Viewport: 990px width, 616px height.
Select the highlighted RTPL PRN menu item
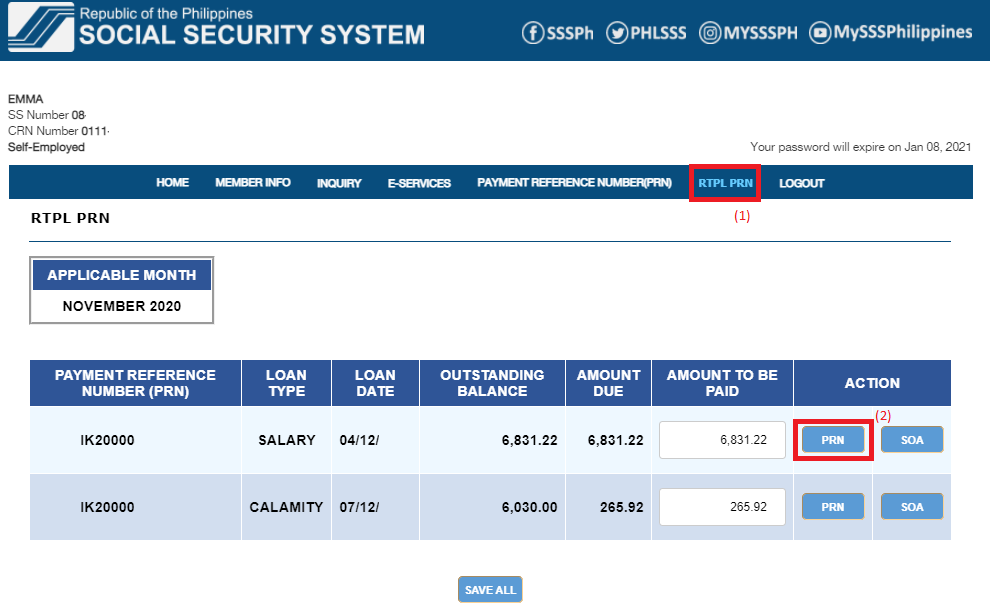[725, 182]
